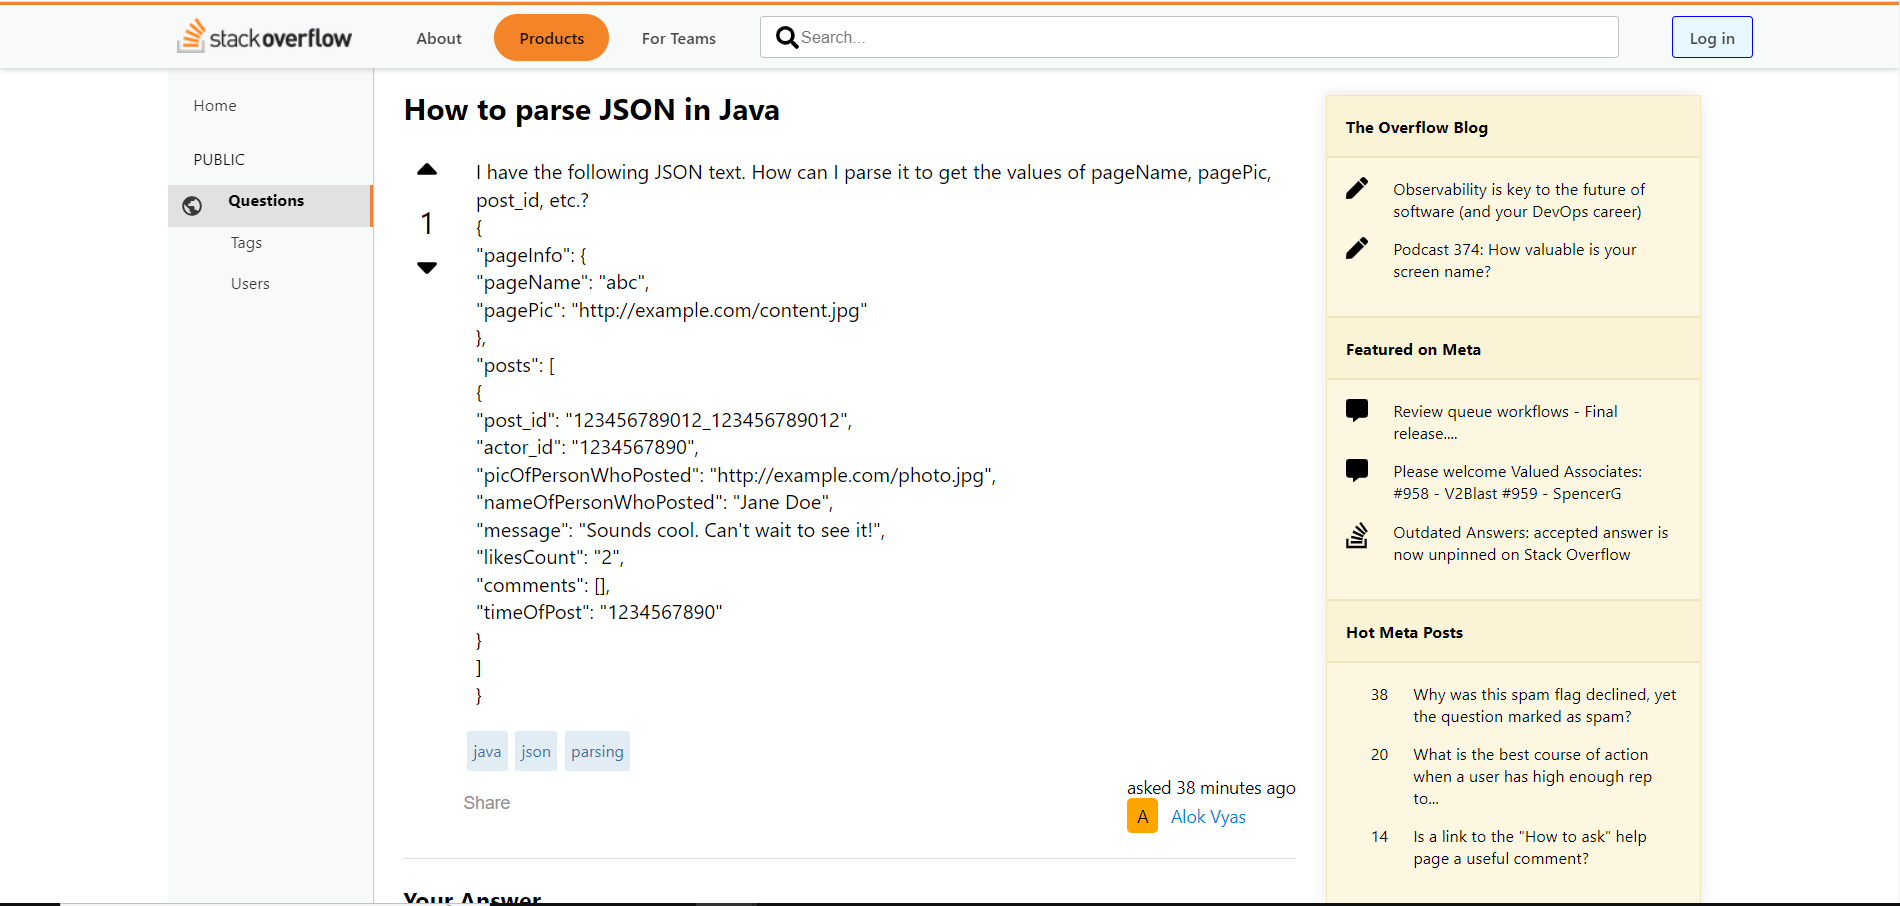The height and width of the screenshot is (906, 1900).
Task: Open Alok Vyas user avatar
Action: [1142, 816]
